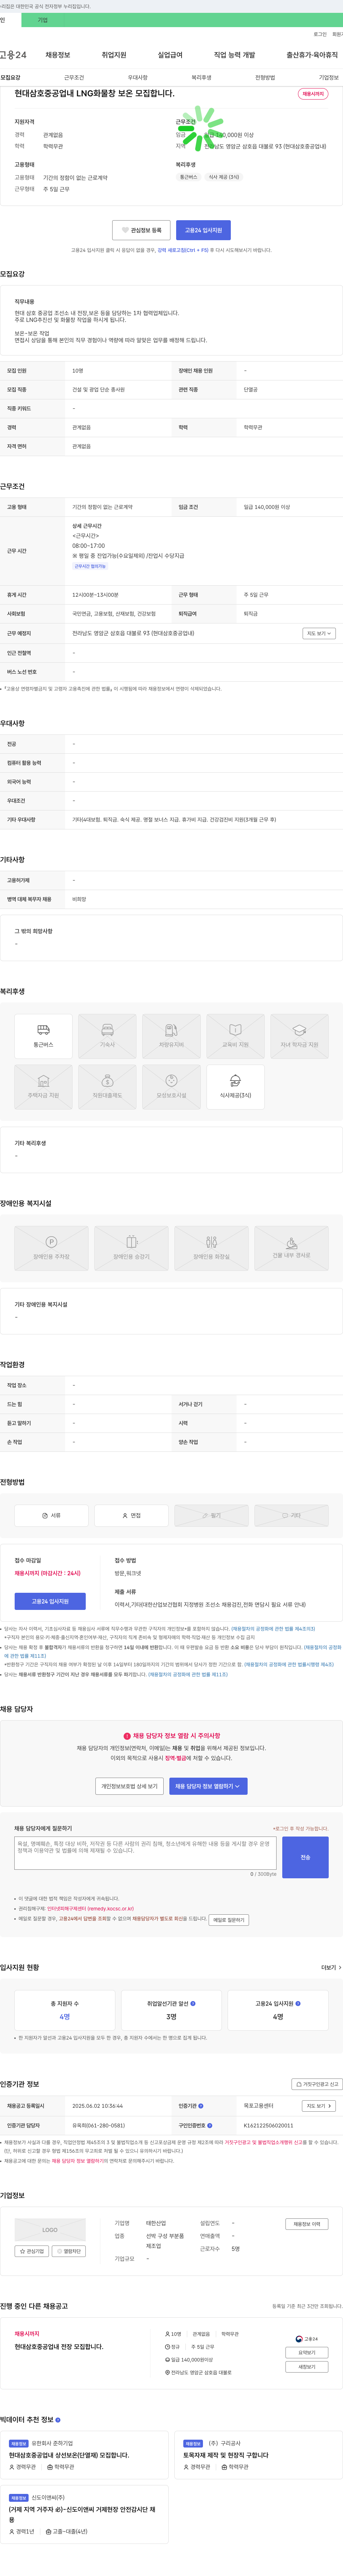
Task: Open the 근무시간 협의가능 tag
Action: 90,566
